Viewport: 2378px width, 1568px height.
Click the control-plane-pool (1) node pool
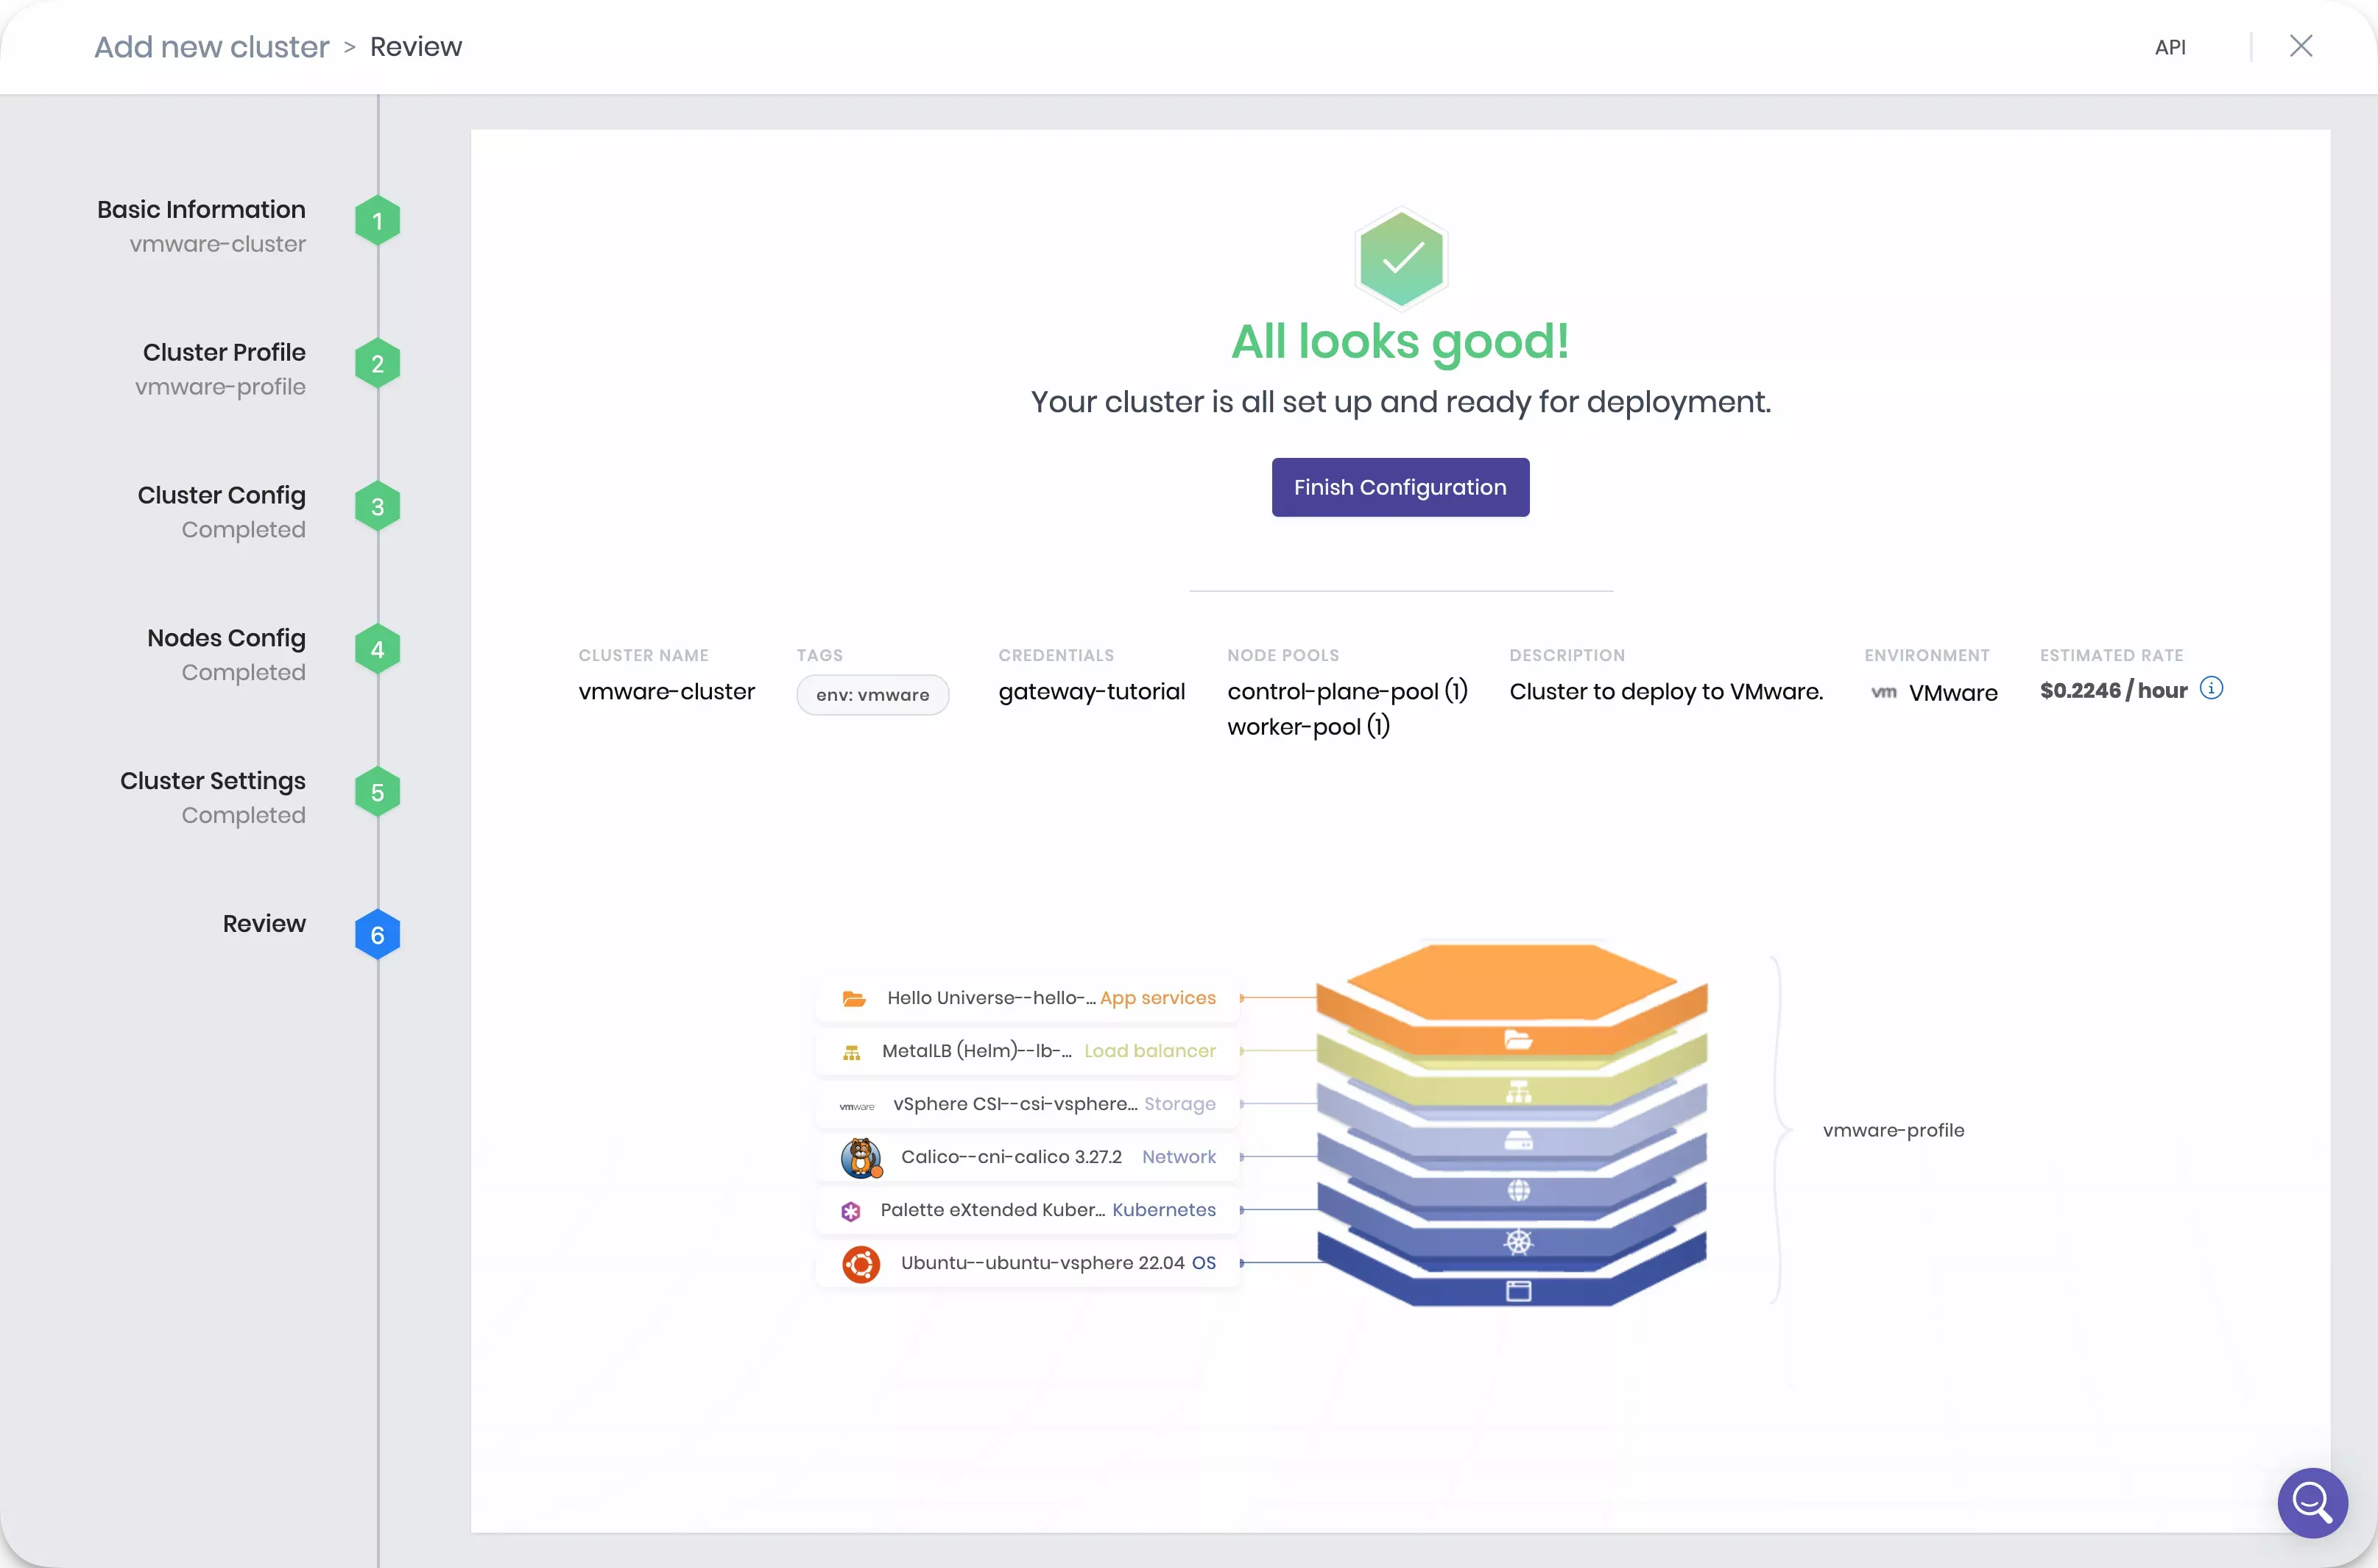(1347, 691)
